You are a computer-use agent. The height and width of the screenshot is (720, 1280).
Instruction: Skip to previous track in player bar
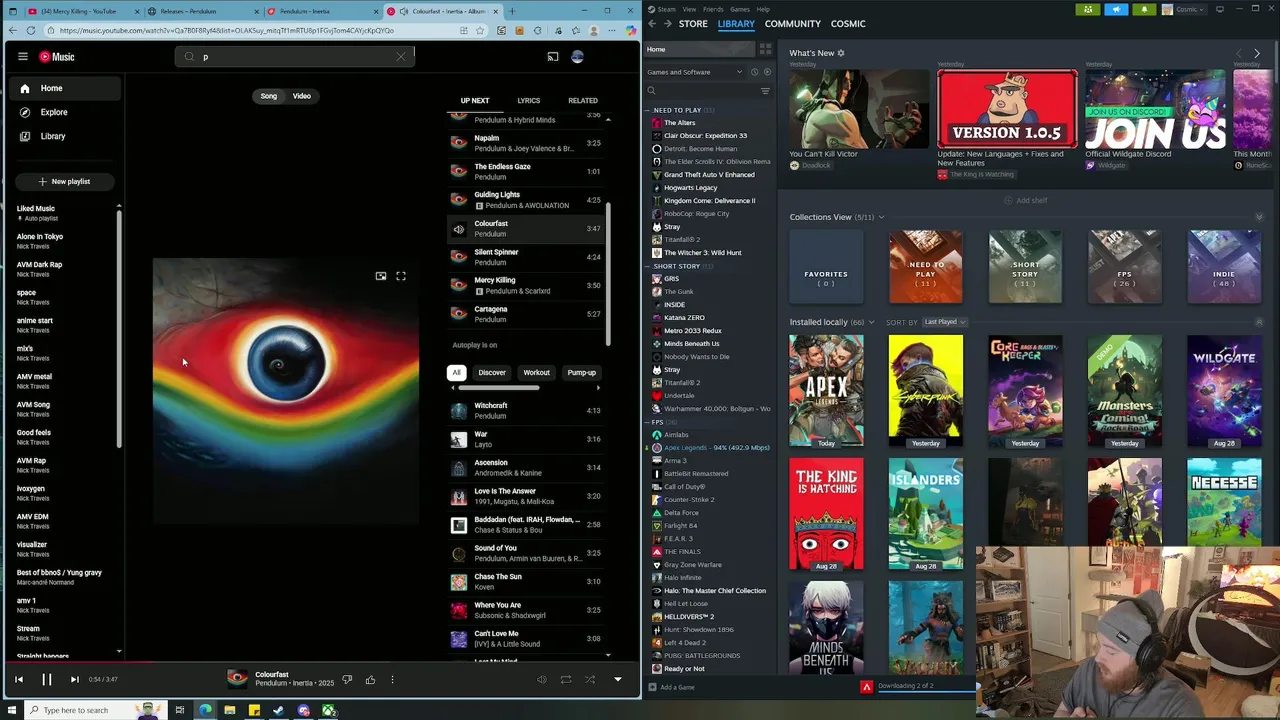[19, 679]
